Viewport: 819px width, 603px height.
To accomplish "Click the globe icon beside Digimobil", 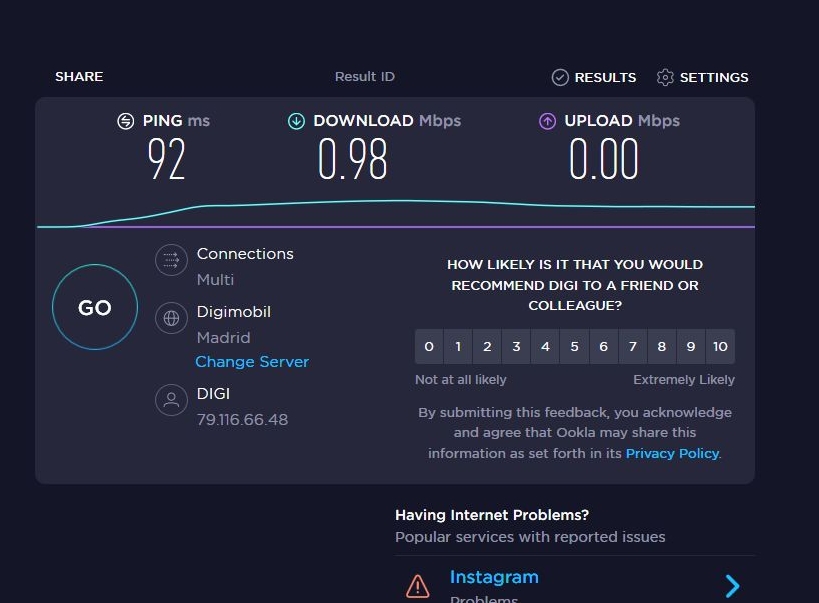I will [171, 318].
